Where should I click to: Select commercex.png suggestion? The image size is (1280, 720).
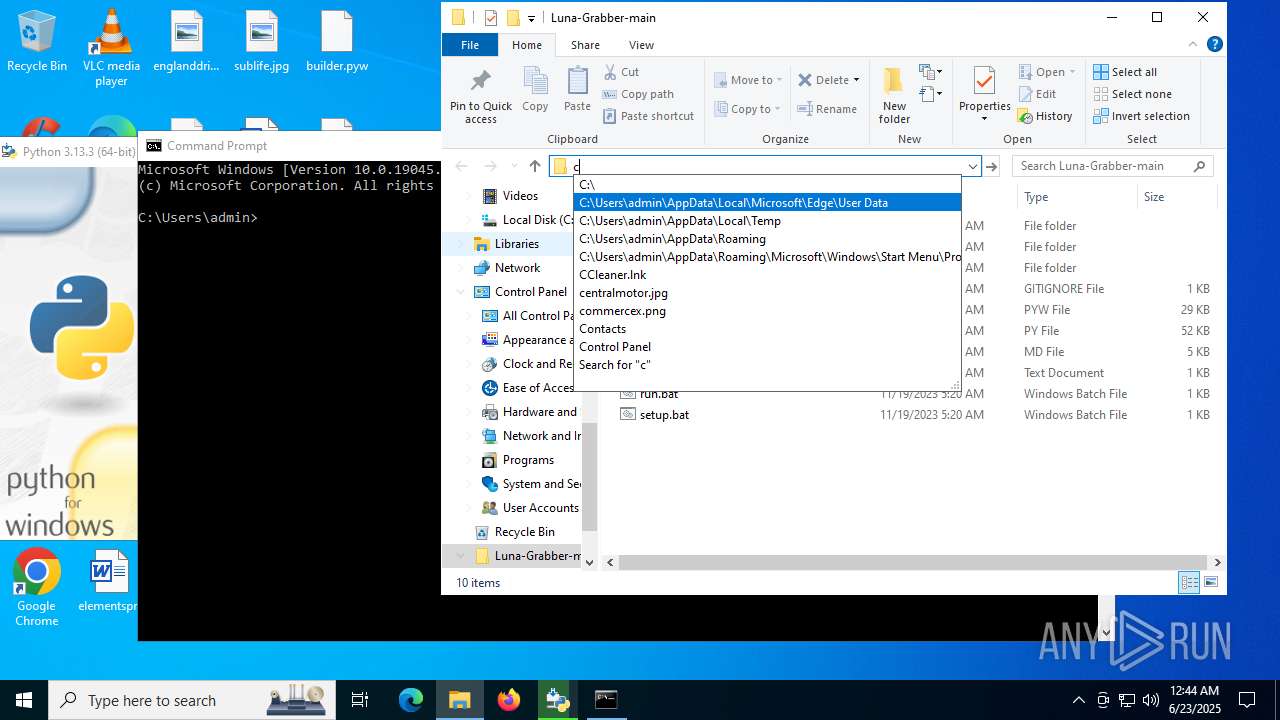[767, 311]
